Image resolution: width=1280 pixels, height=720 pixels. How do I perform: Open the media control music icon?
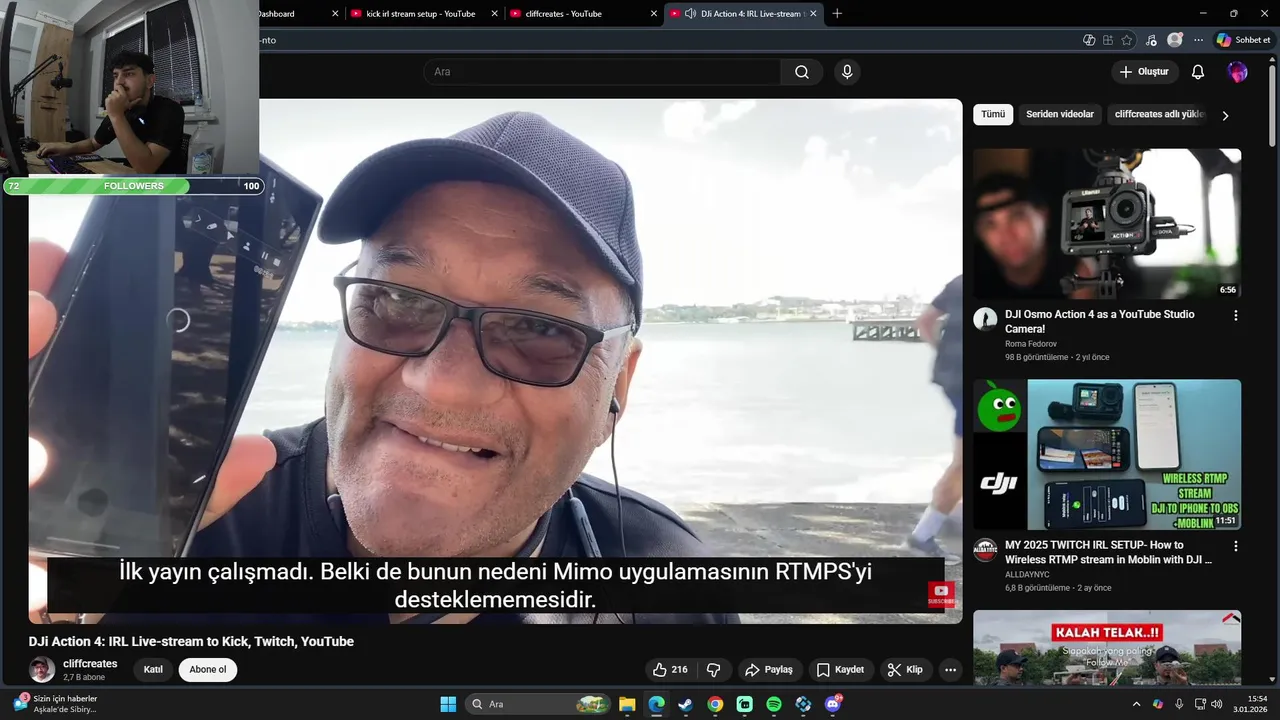coord(1152,40)
